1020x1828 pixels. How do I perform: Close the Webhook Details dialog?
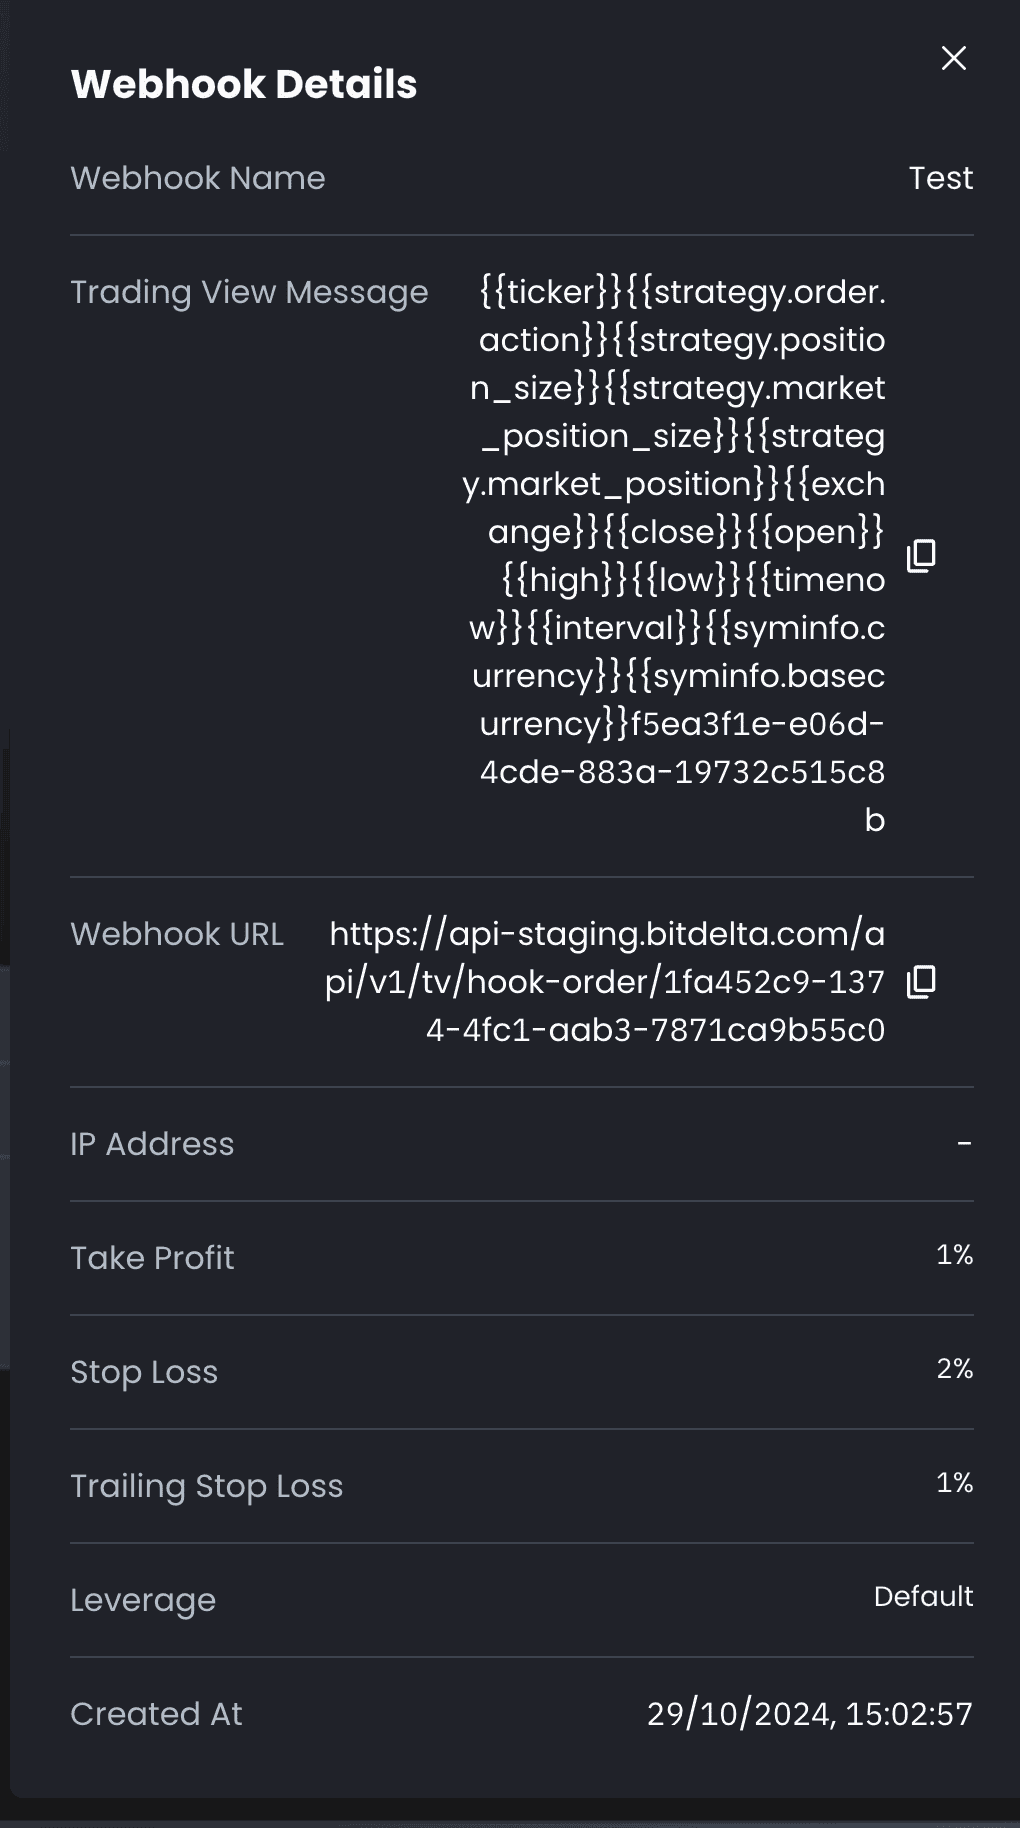click(x=954, y=58)
